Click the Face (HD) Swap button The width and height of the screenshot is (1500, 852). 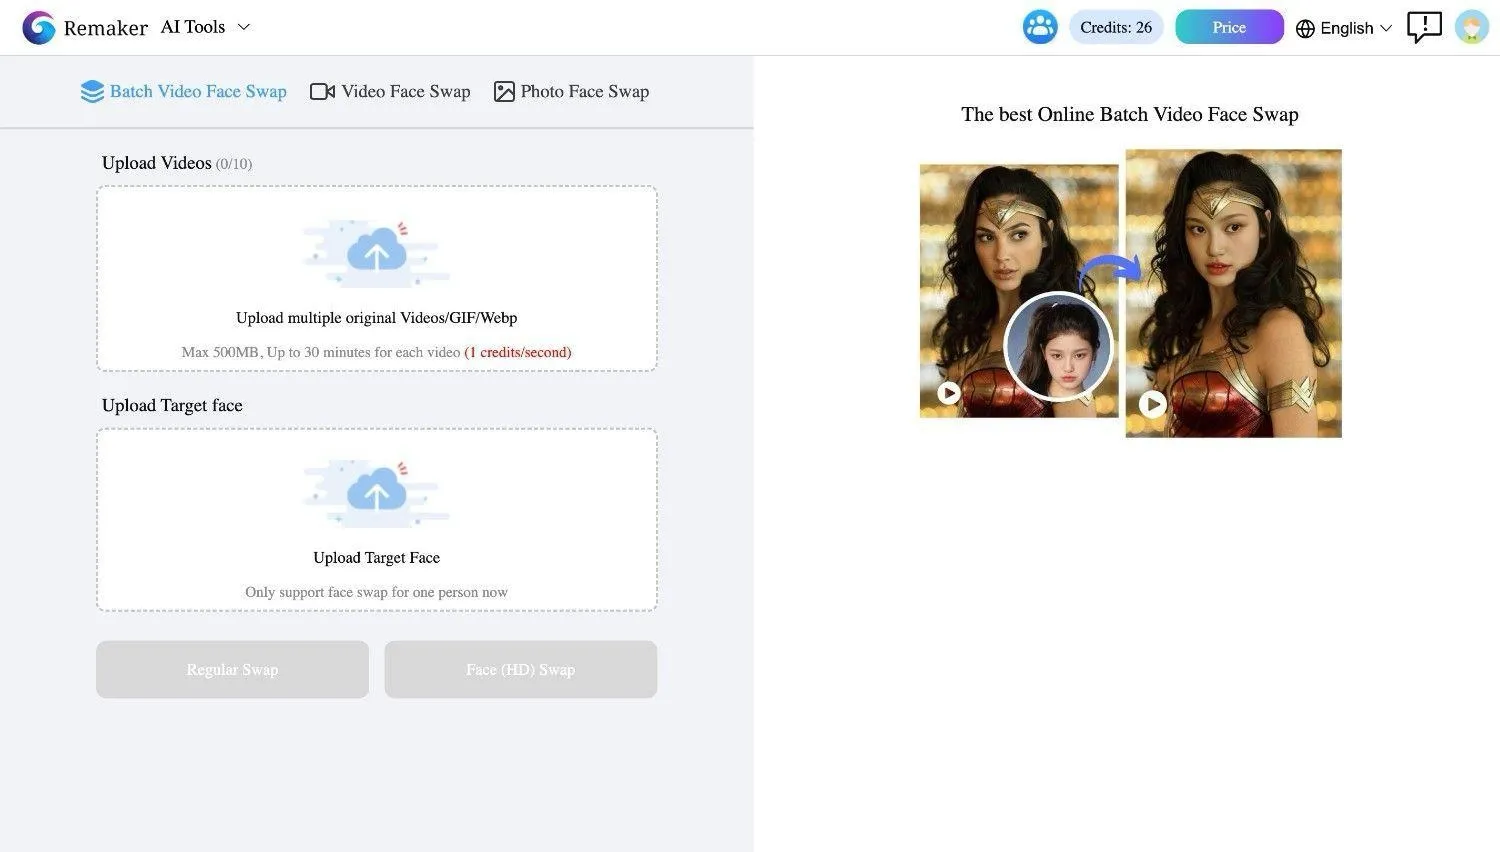[x=520, y=669]
